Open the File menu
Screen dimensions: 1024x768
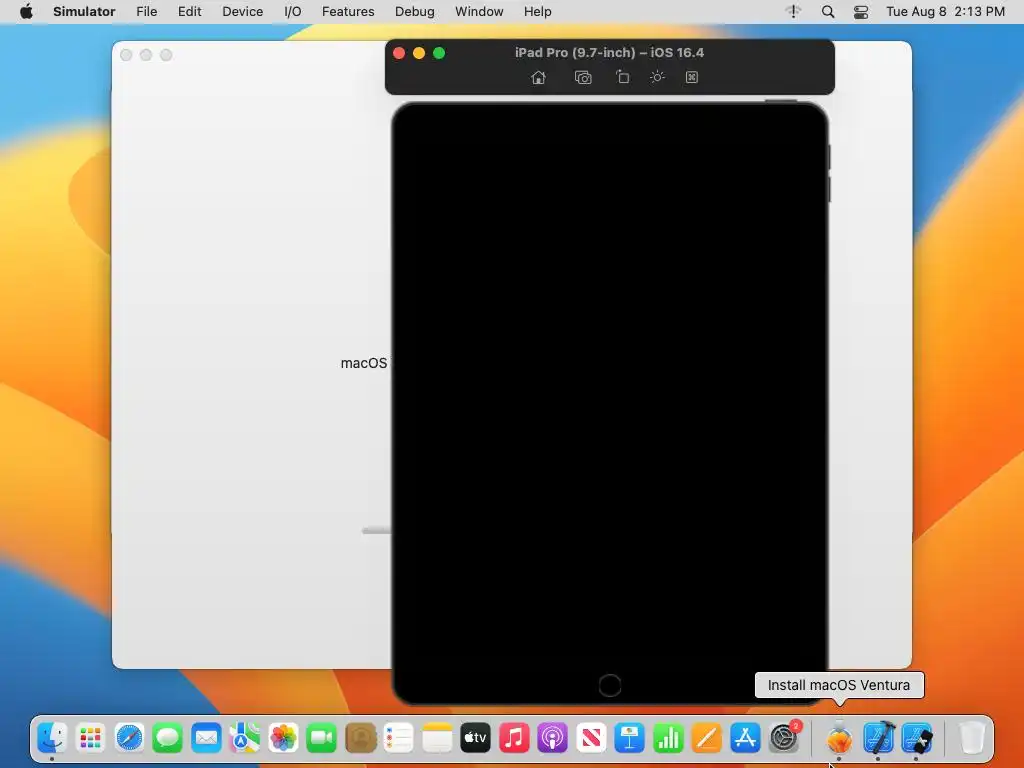click(146, 12)
